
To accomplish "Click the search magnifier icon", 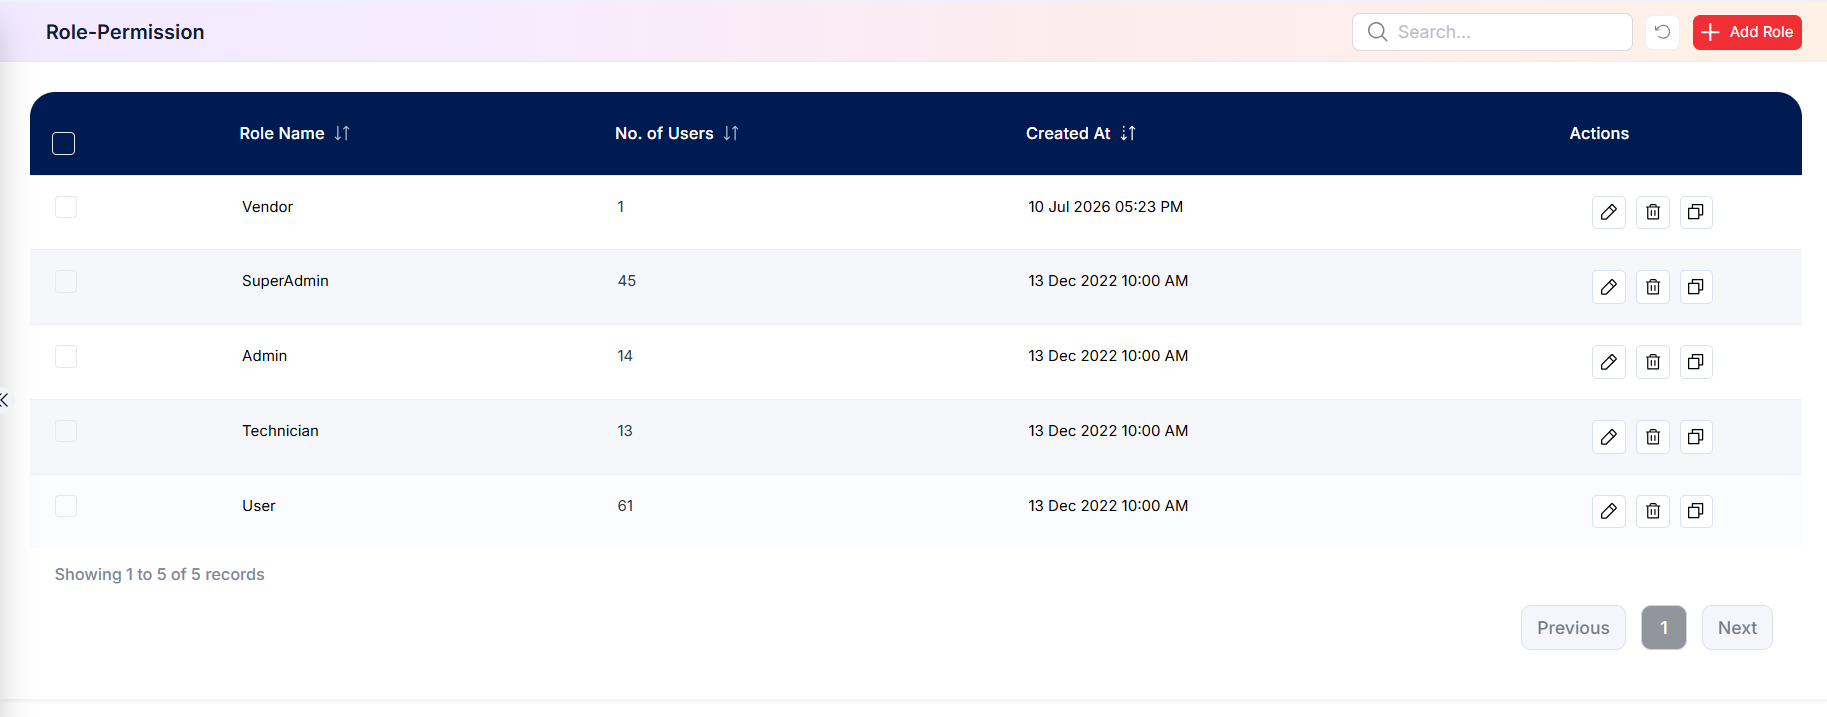I will point(1377,32).
